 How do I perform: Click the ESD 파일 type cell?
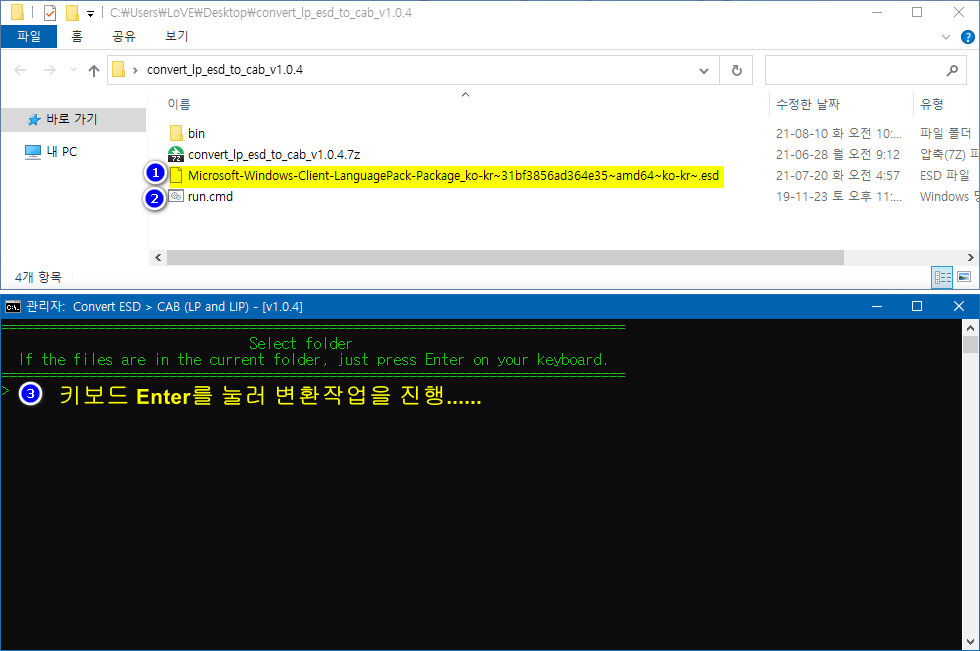[944, 176]
